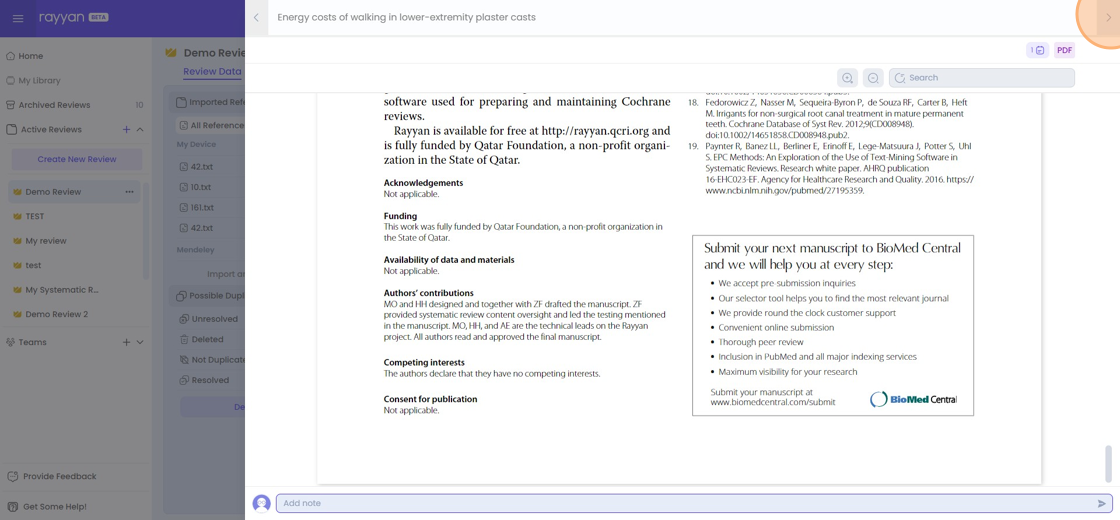The height and width of the screenshot is (520, 1120).
Task: Click the Acknowledgements heading
Action: click(423, 183)
